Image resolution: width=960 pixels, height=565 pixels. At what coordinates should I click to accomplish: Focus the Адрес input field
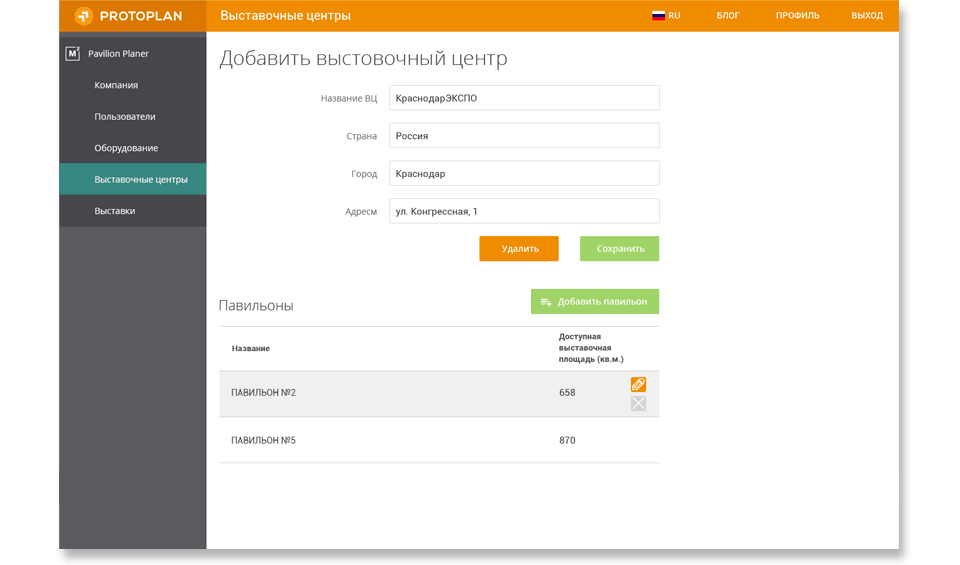tap(524, 211)
